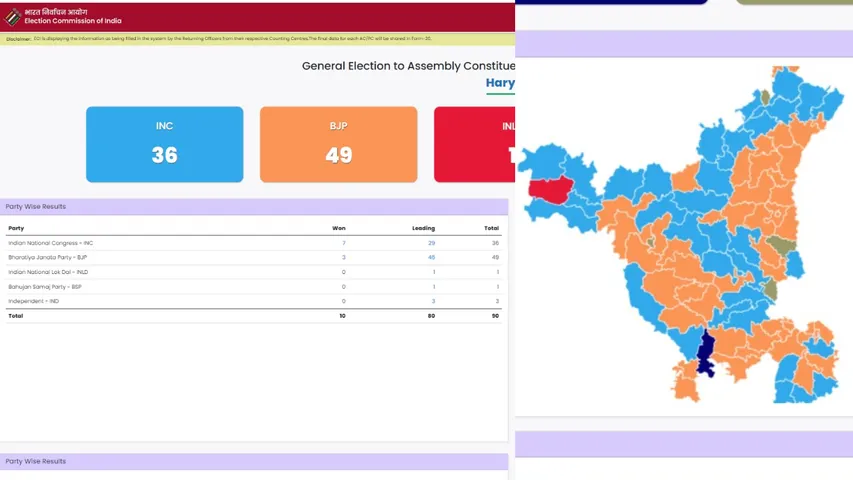Click the 'Party' column header
The image size is (853, 480).
pyautogui.click(x=16, y=228)
